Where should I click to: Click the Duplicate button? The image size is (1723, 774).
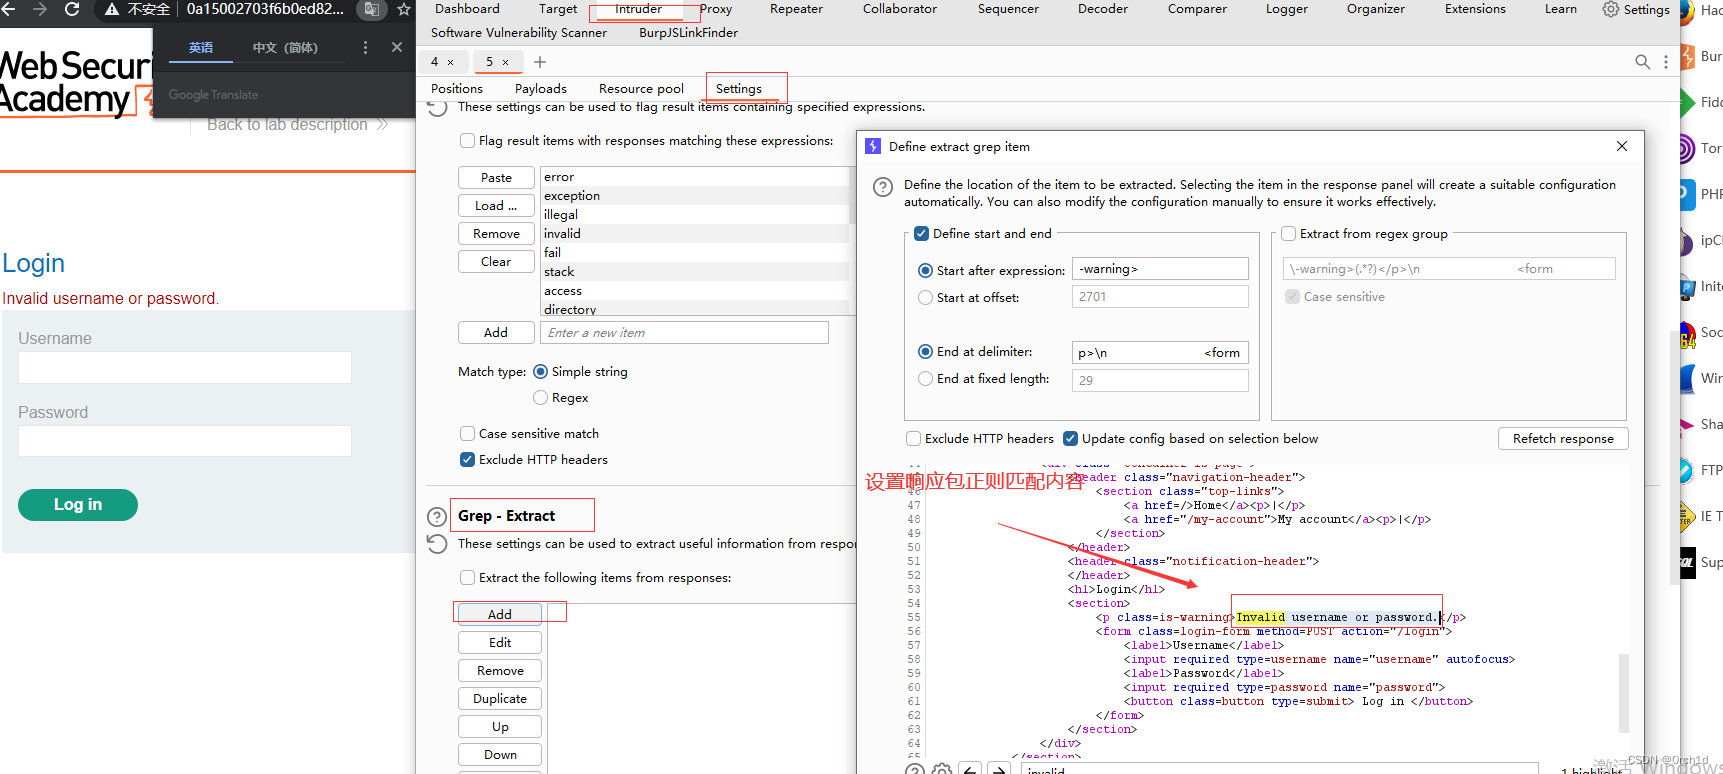click(500, 699)
